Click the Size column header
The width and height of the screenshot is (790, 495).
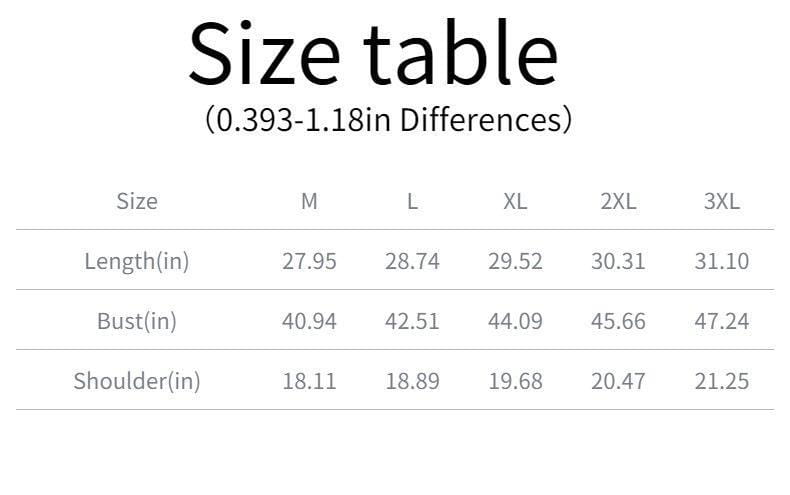coord(137,201)
